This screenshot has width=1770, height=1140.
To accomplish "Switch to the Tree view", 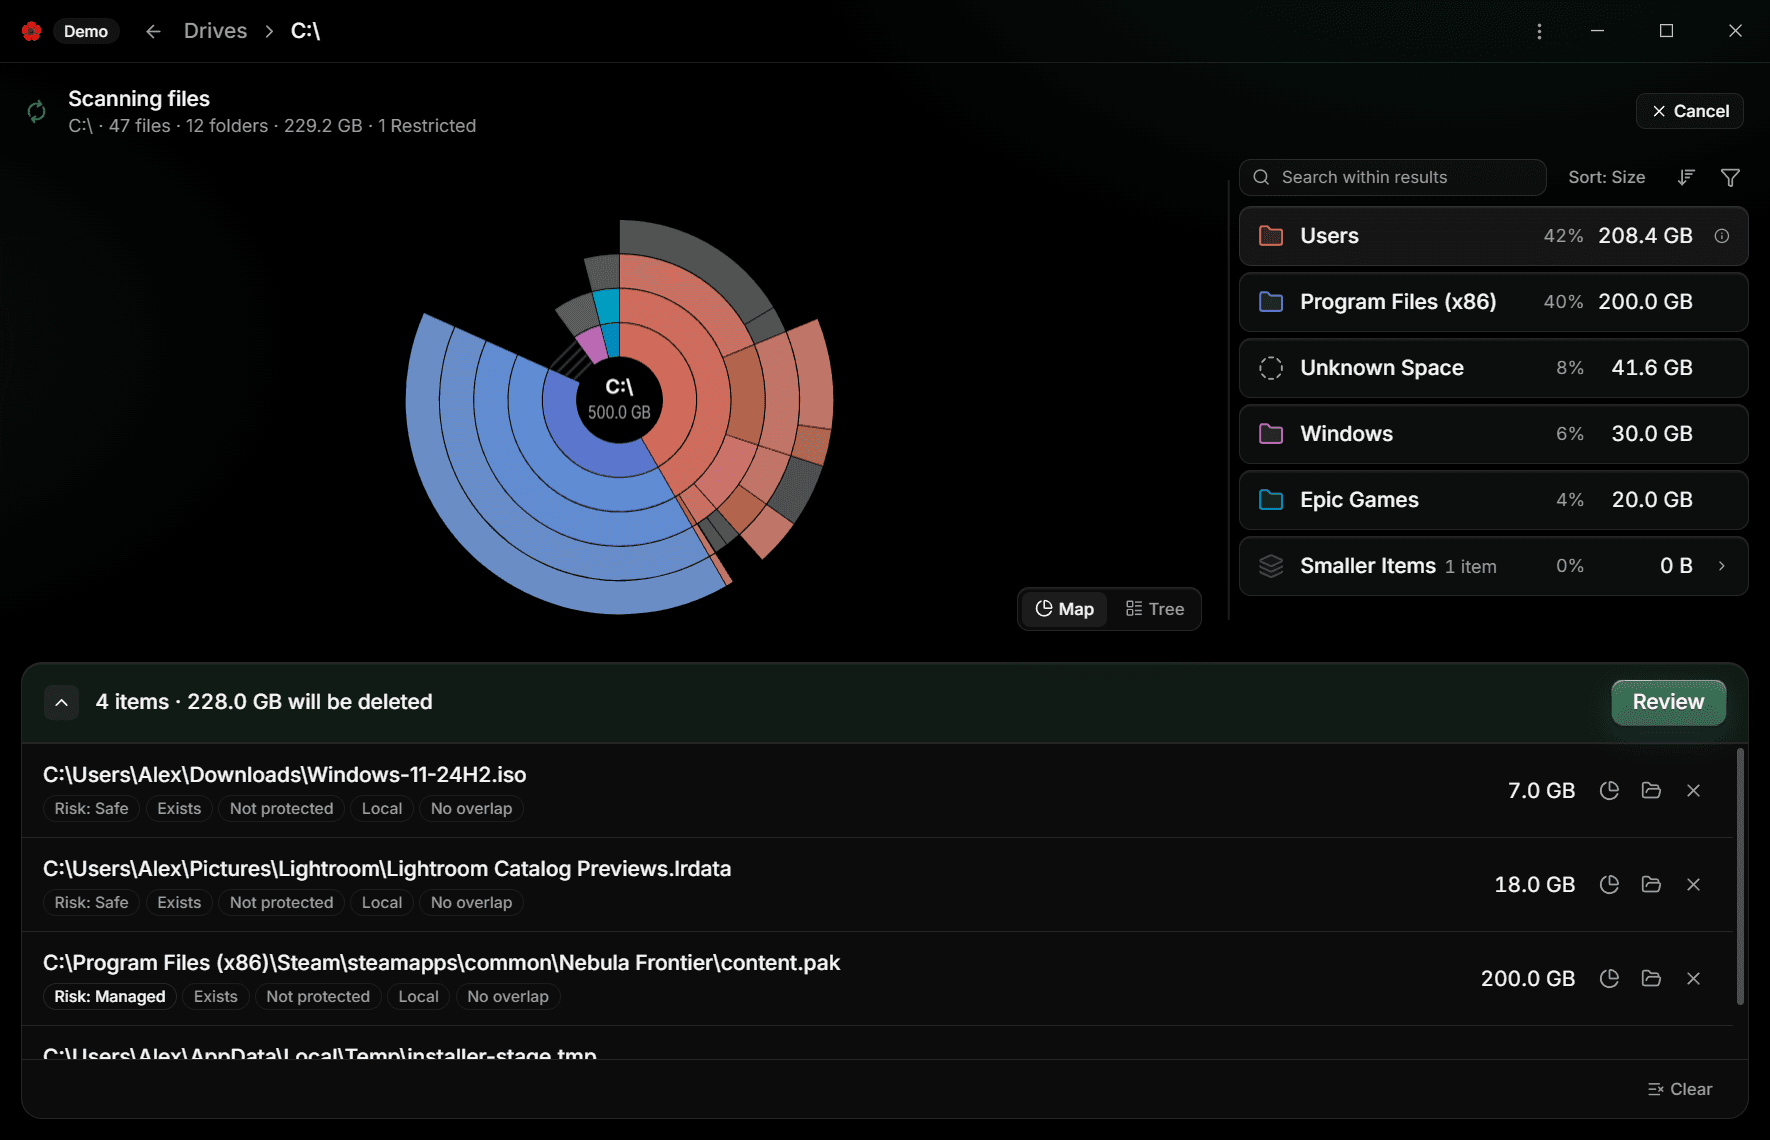I will [1155, 609].
